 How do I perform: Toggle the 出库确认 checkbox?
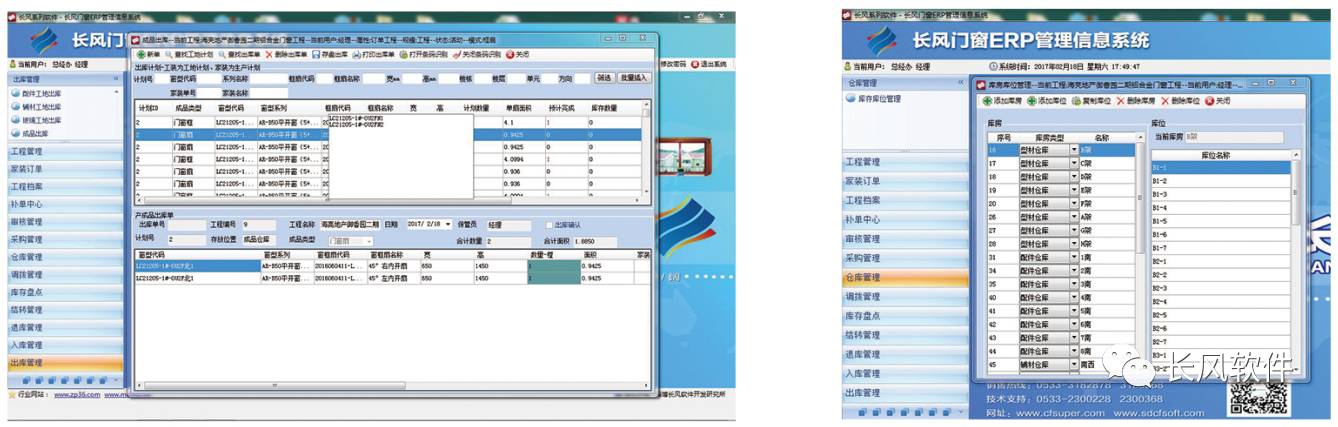click(547, 225)
